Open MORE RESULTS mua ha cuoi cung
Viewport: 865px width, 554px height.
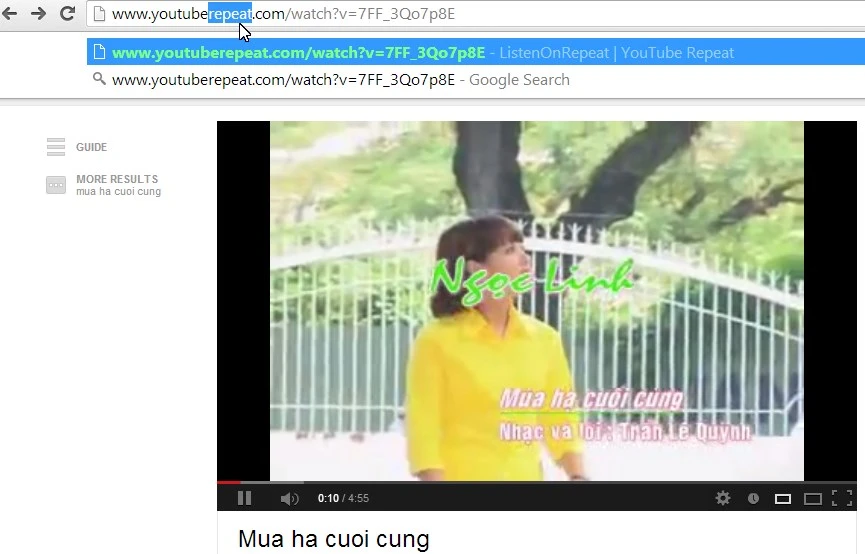coord(118,185)
